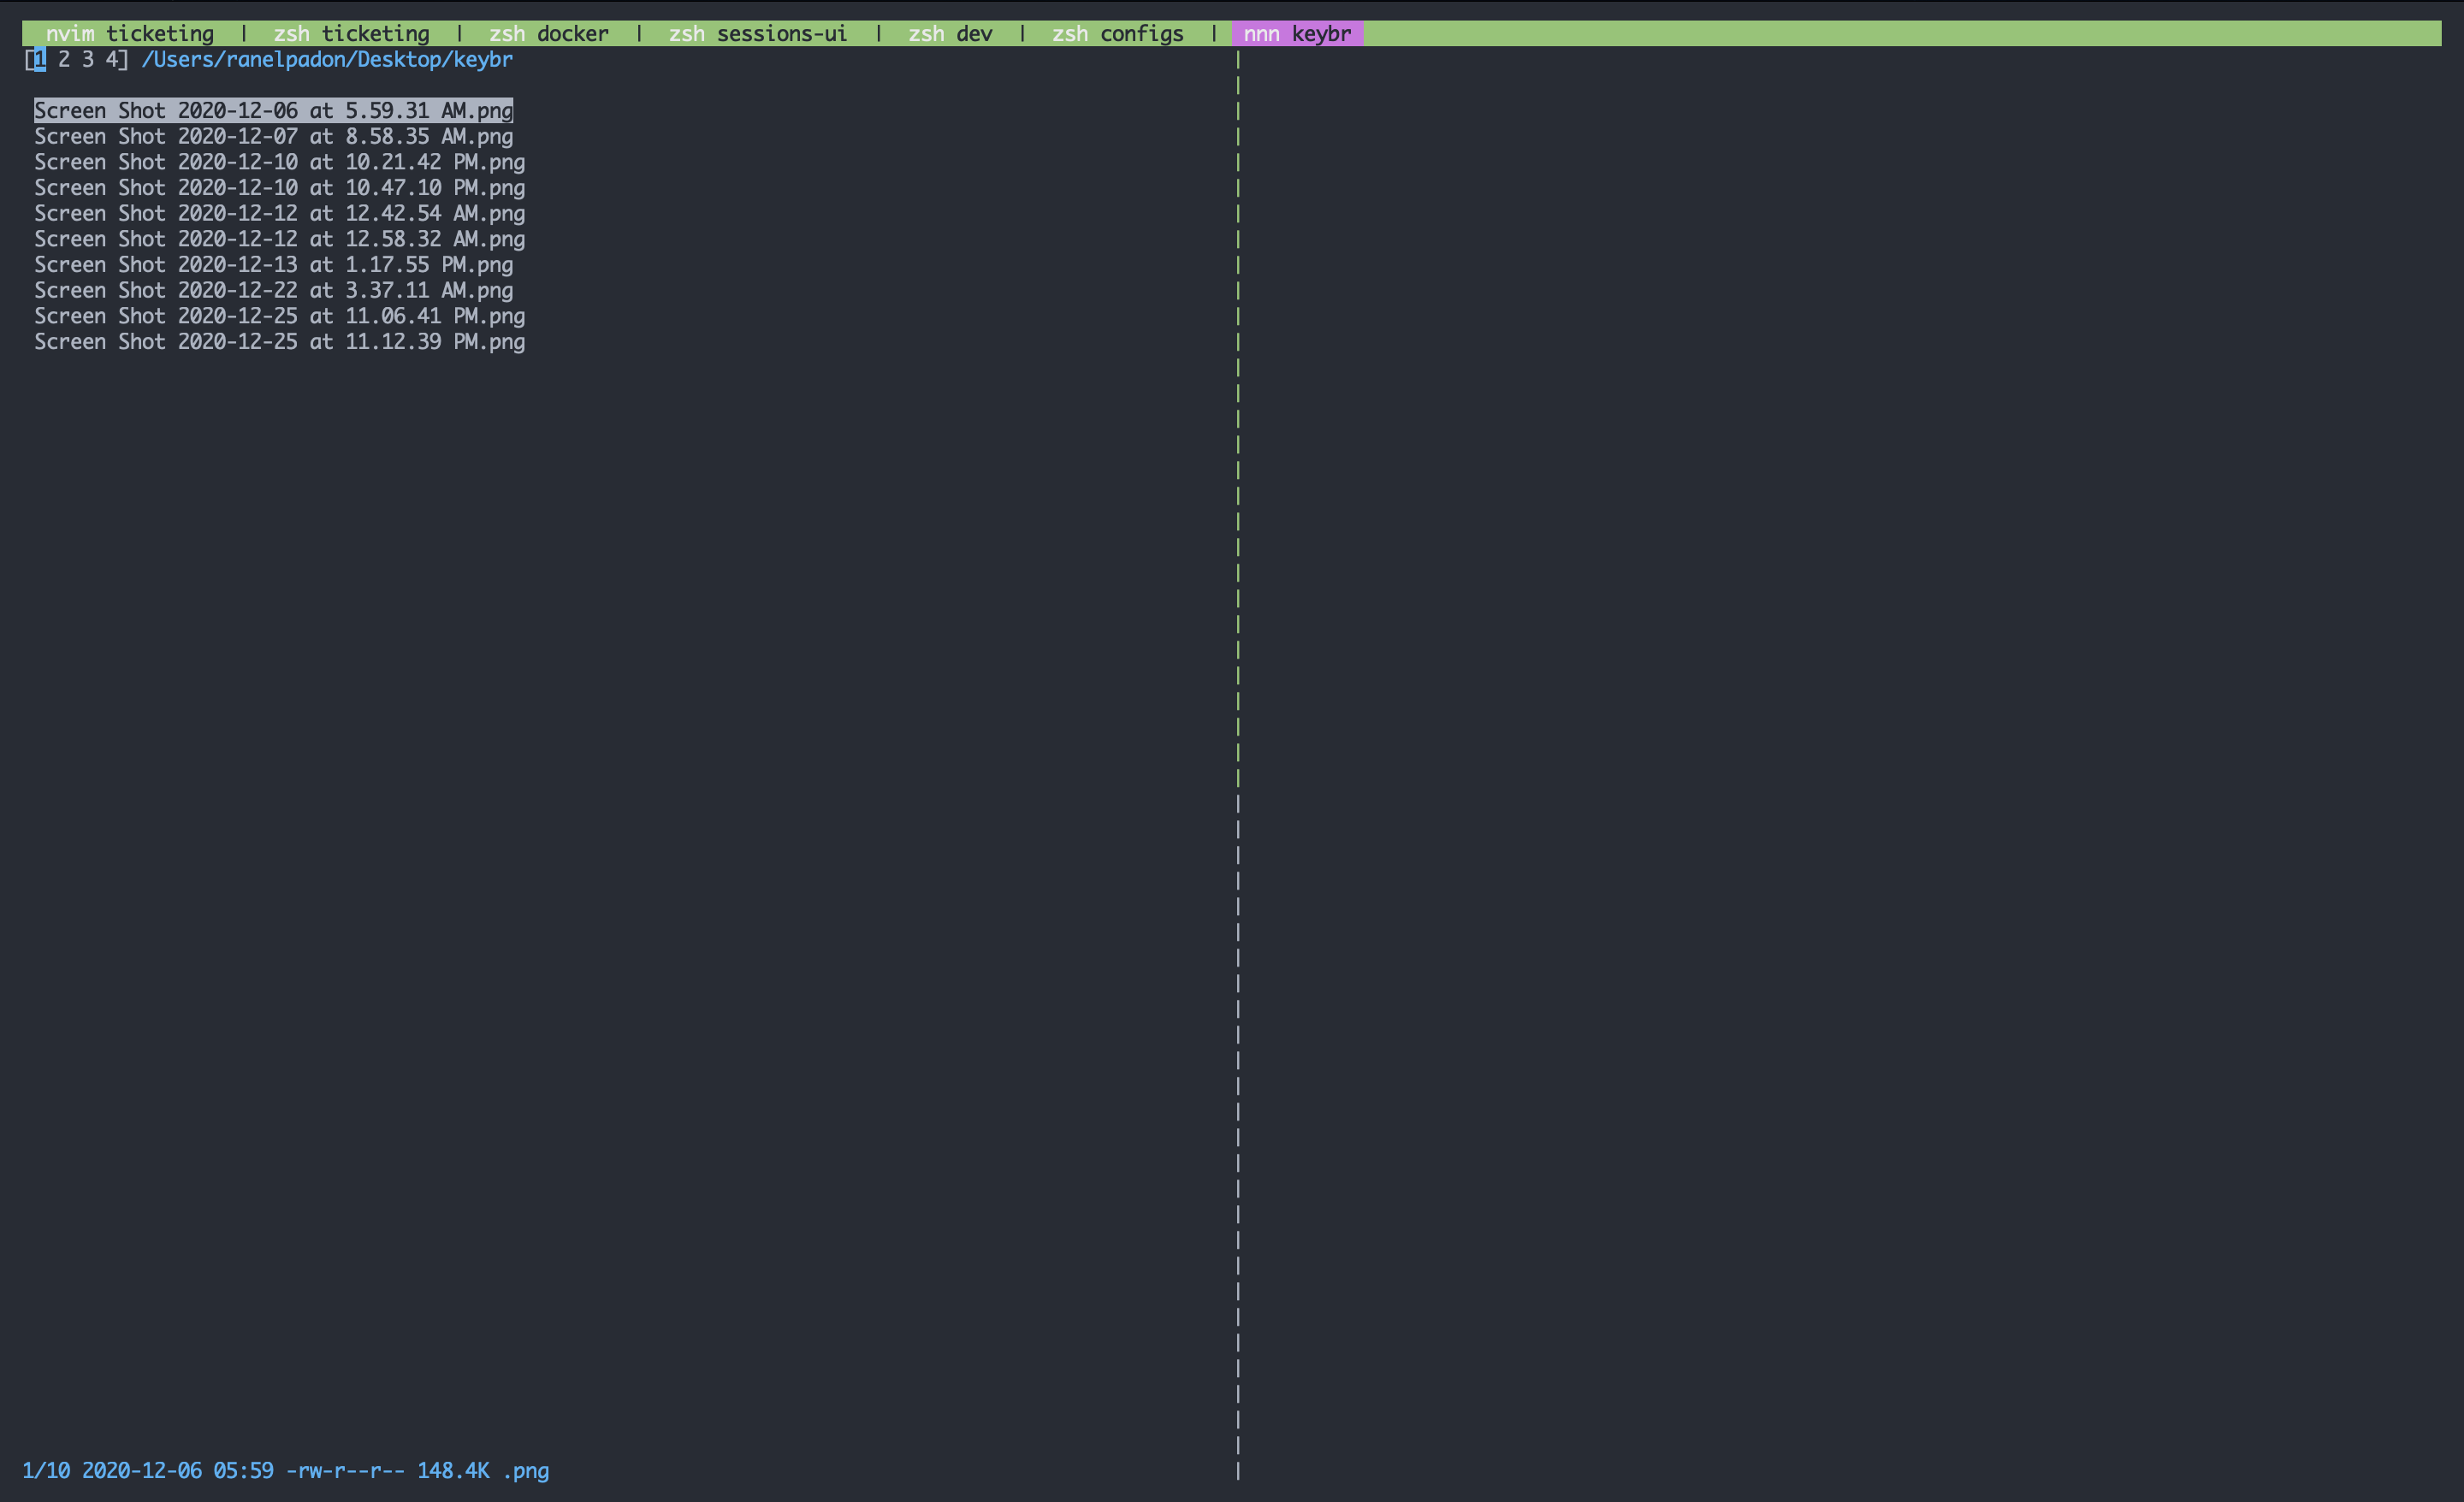This screenshot has height=1502, width=2464.
Task: Open Screen Shot 2020-12-25 at 11.12.39 PM.png
Action: (280, 341)
